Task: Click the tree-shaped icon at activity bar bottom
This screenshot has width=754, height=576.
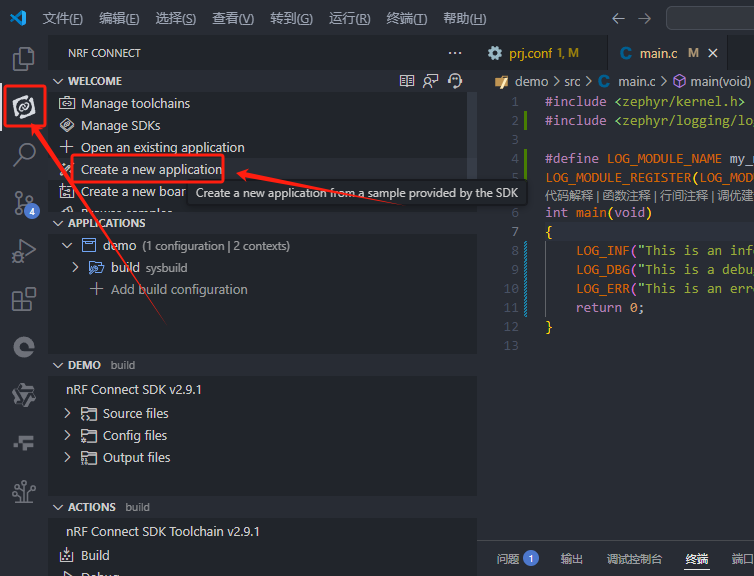Action: (24, 491)
